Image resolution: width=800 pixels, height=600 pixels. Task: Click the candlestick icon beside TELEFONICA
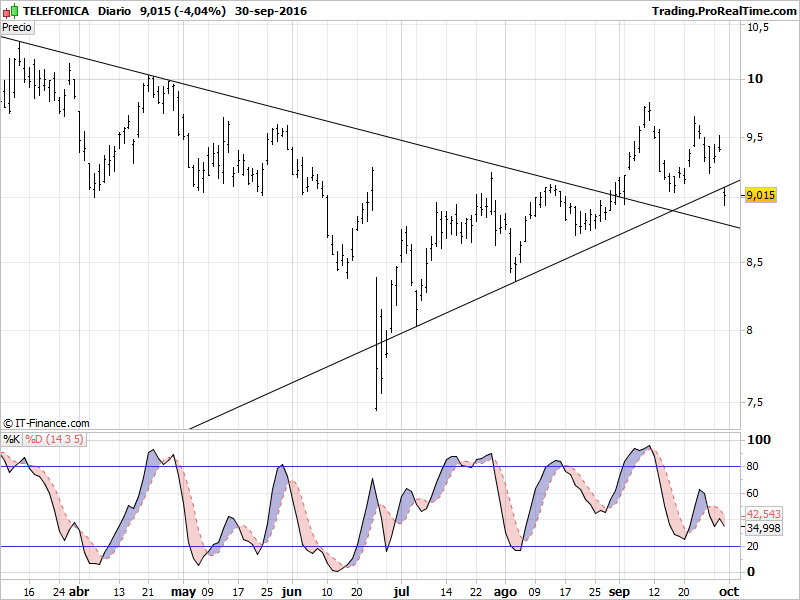click(11, 11)
